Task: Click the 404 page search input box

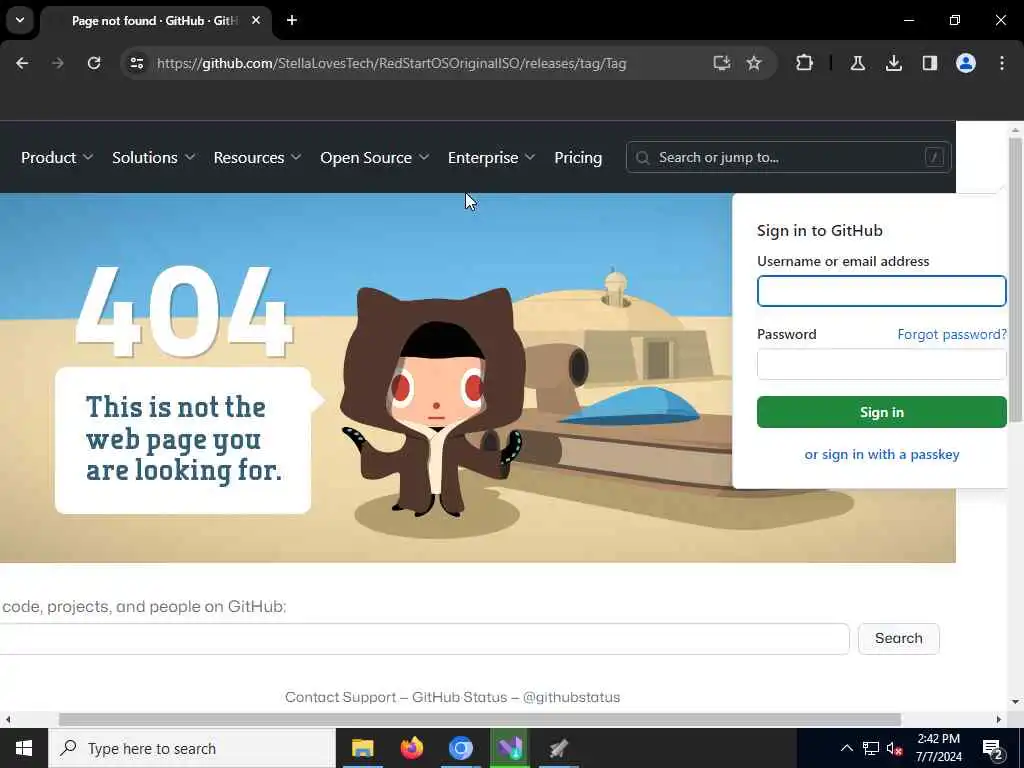Action: [x=423, y=639]
